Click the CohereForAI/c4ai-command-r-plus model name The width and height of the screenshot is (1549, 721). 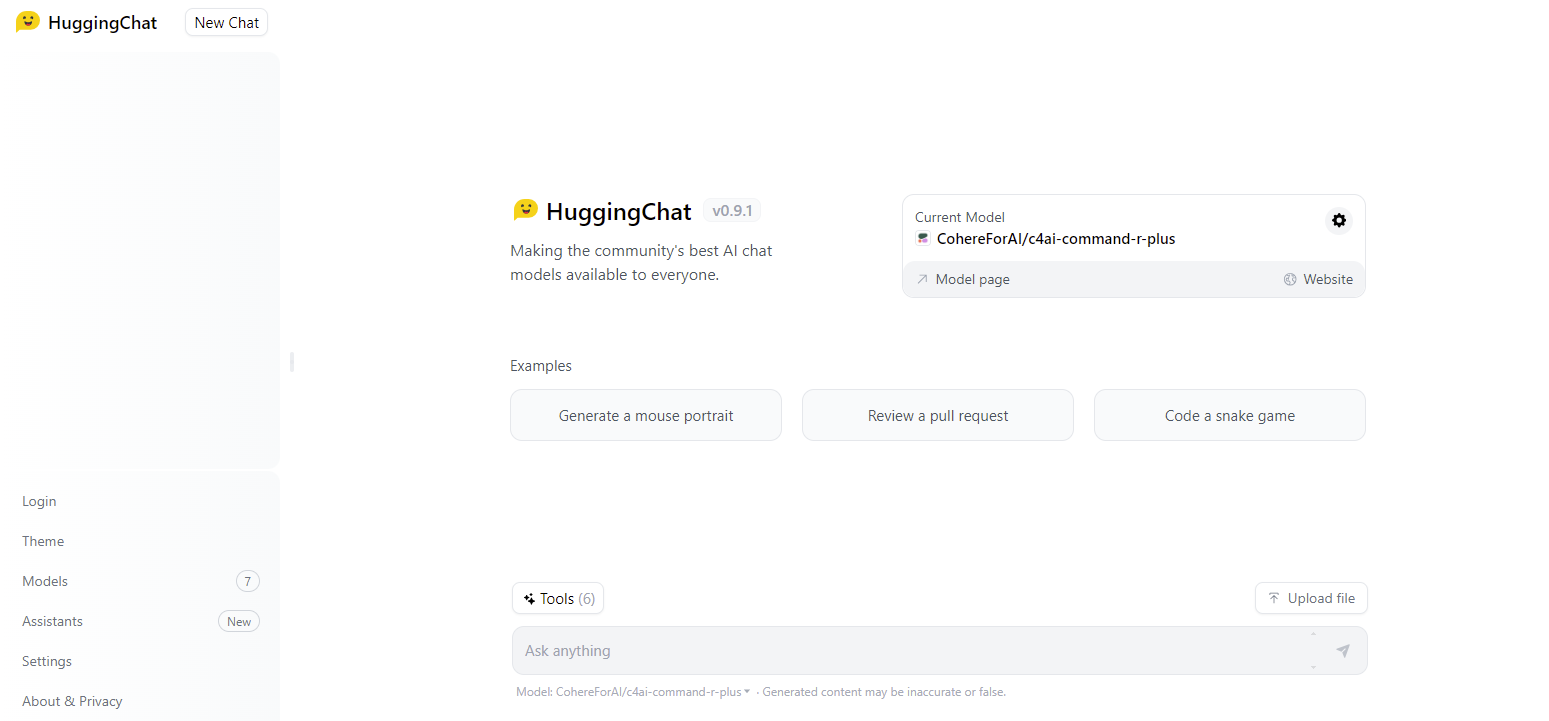(1056, 239)
